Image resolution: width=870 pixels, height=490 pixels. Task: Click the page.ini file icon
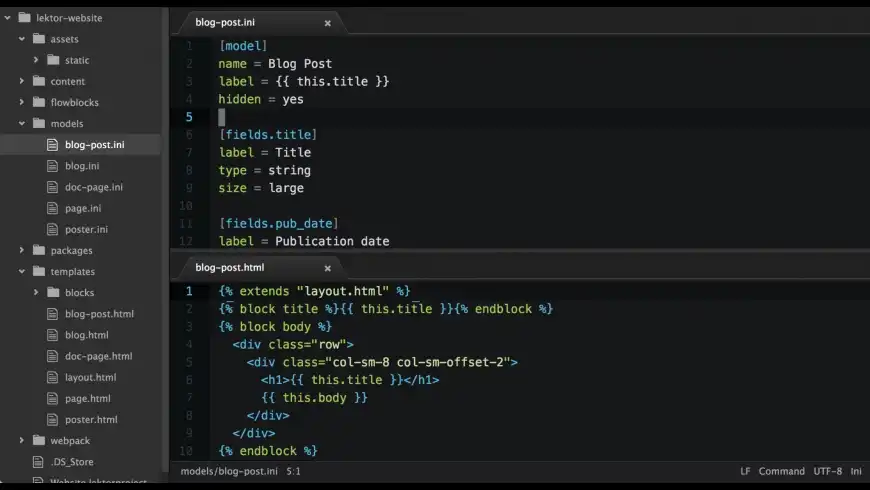tap(52, 208)
